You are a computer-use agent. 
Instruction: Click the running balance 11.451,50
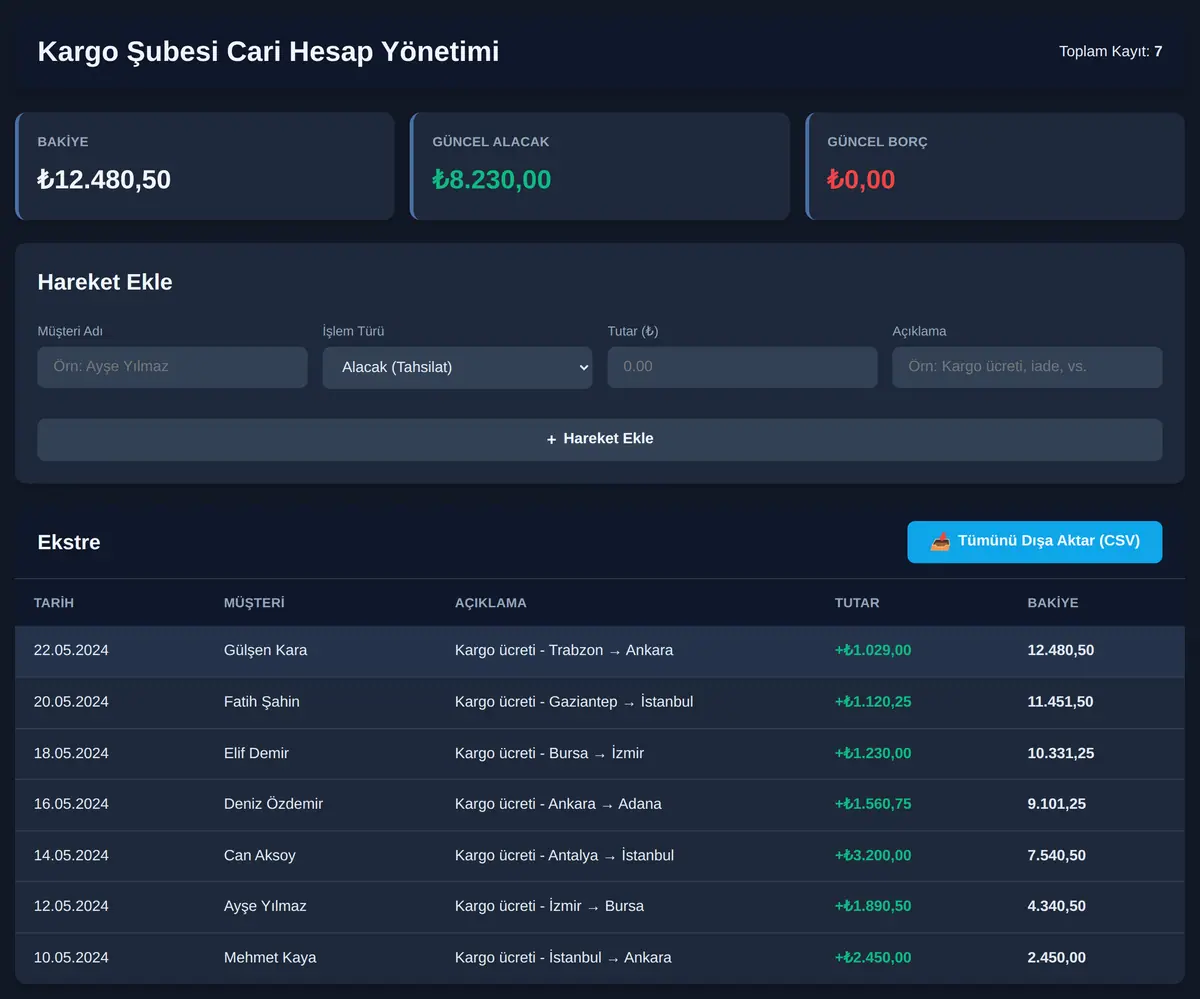[x=1061, y=702]
